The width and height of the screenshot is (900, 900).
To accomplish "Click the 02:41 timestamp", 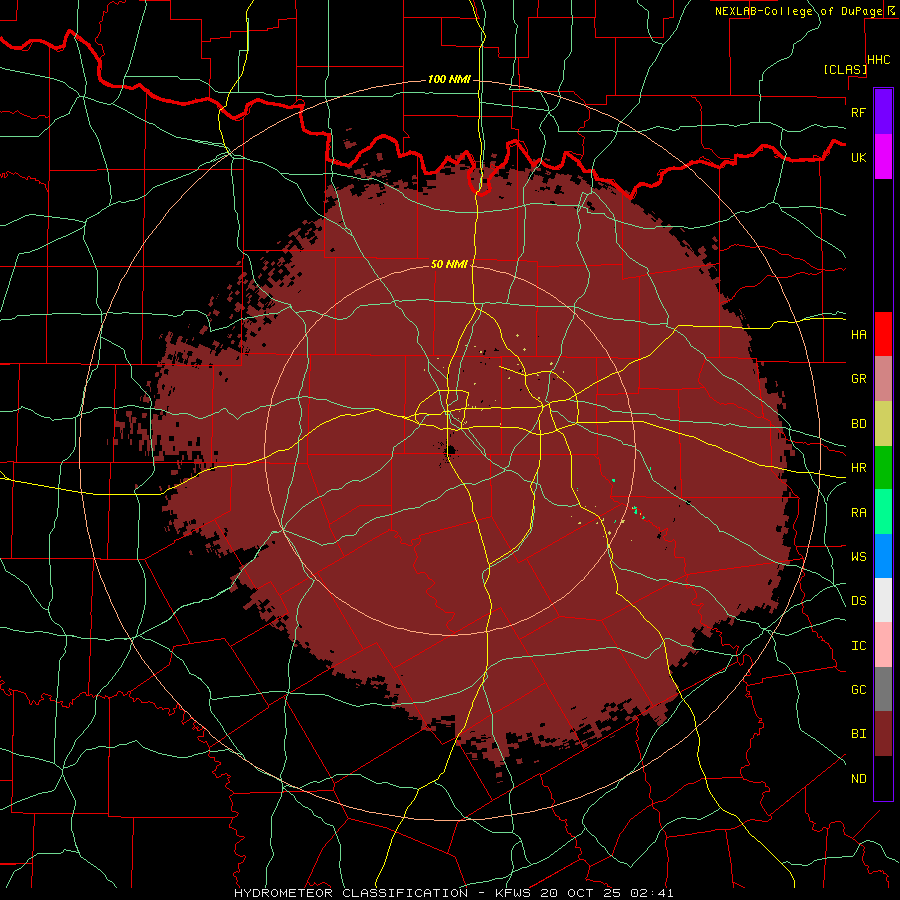I will [651, 893].
